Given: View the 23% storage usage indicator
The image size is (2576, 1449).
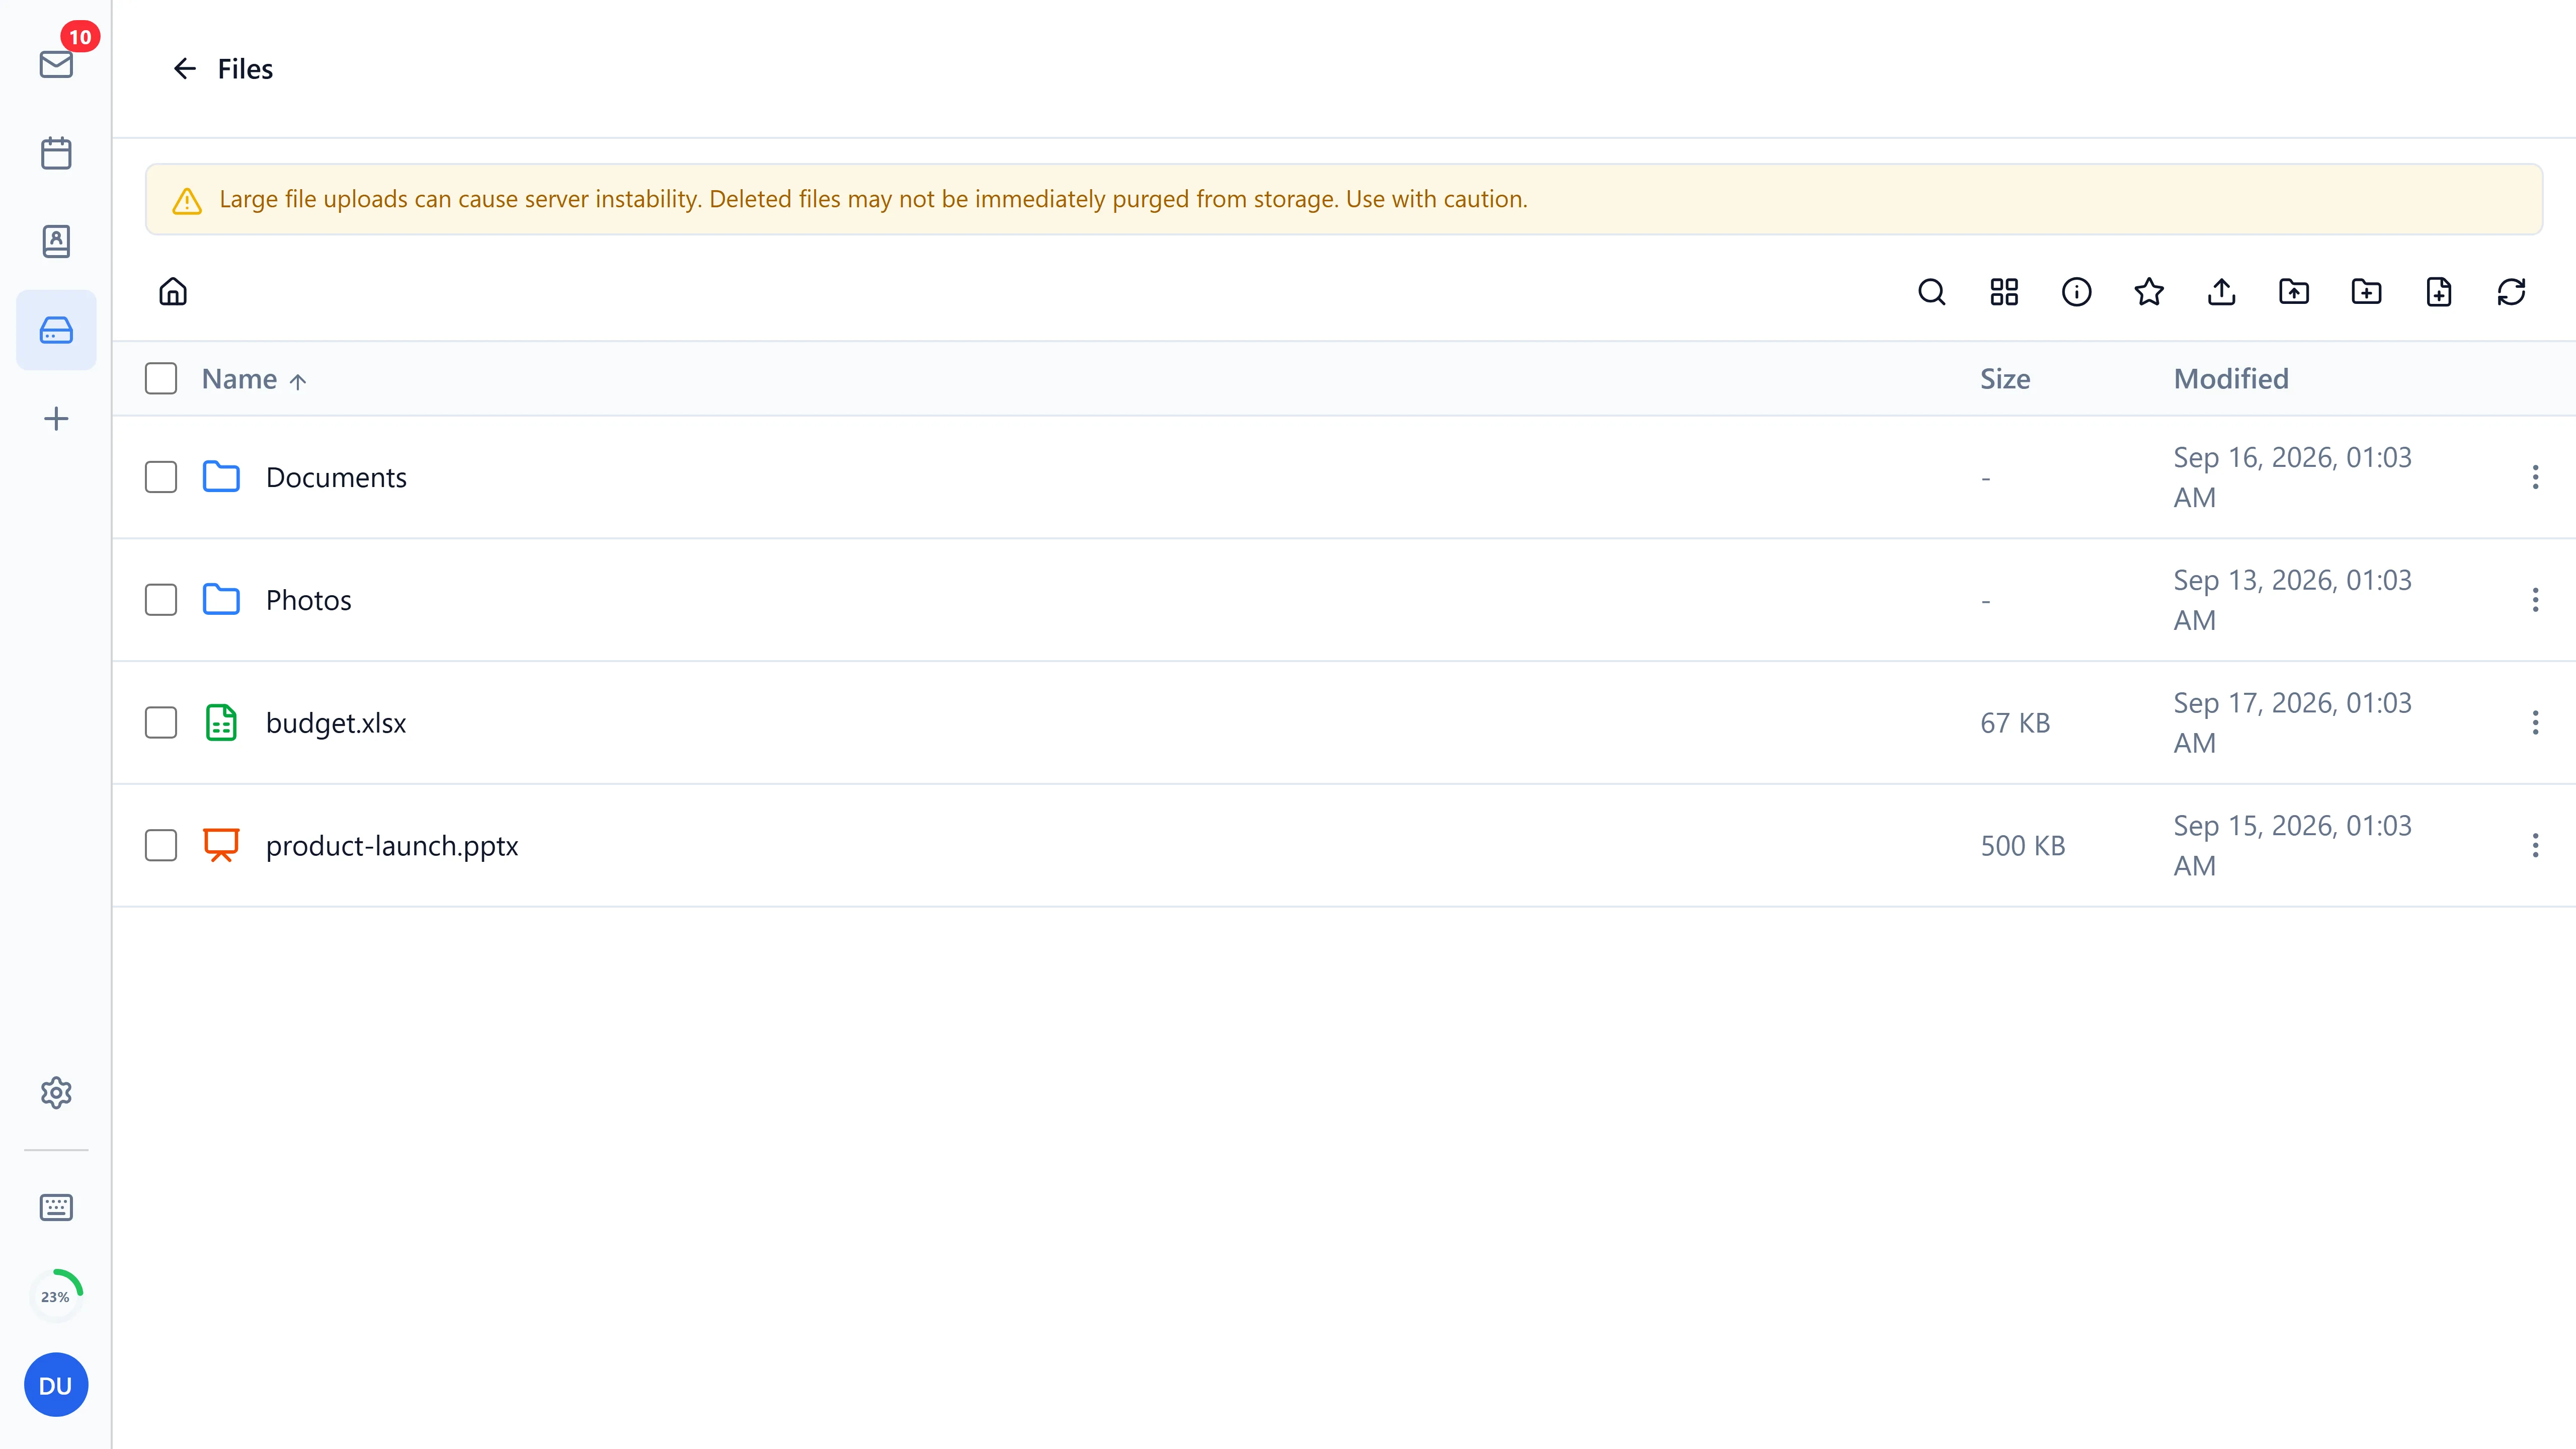Looking at the screenshot, I should click(56, 1296).
